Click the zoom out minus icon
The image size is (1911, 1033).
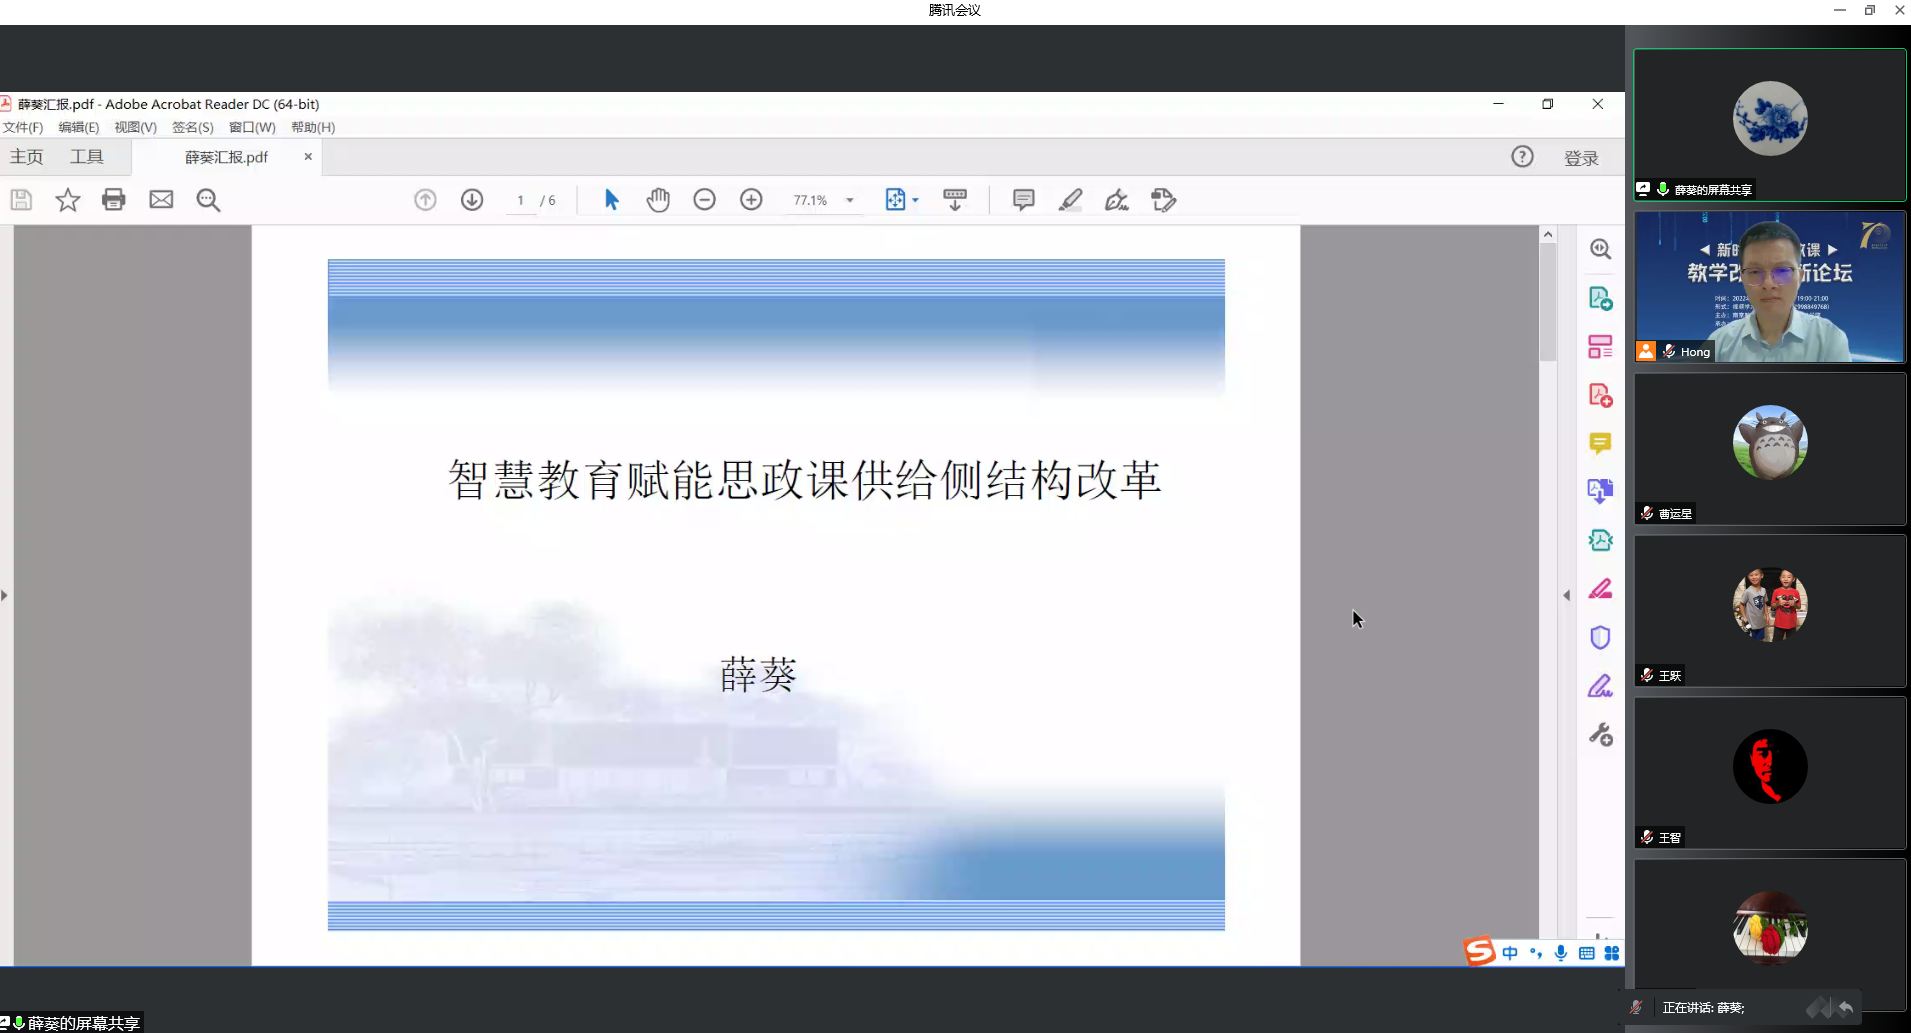click(x=704, y=200)
